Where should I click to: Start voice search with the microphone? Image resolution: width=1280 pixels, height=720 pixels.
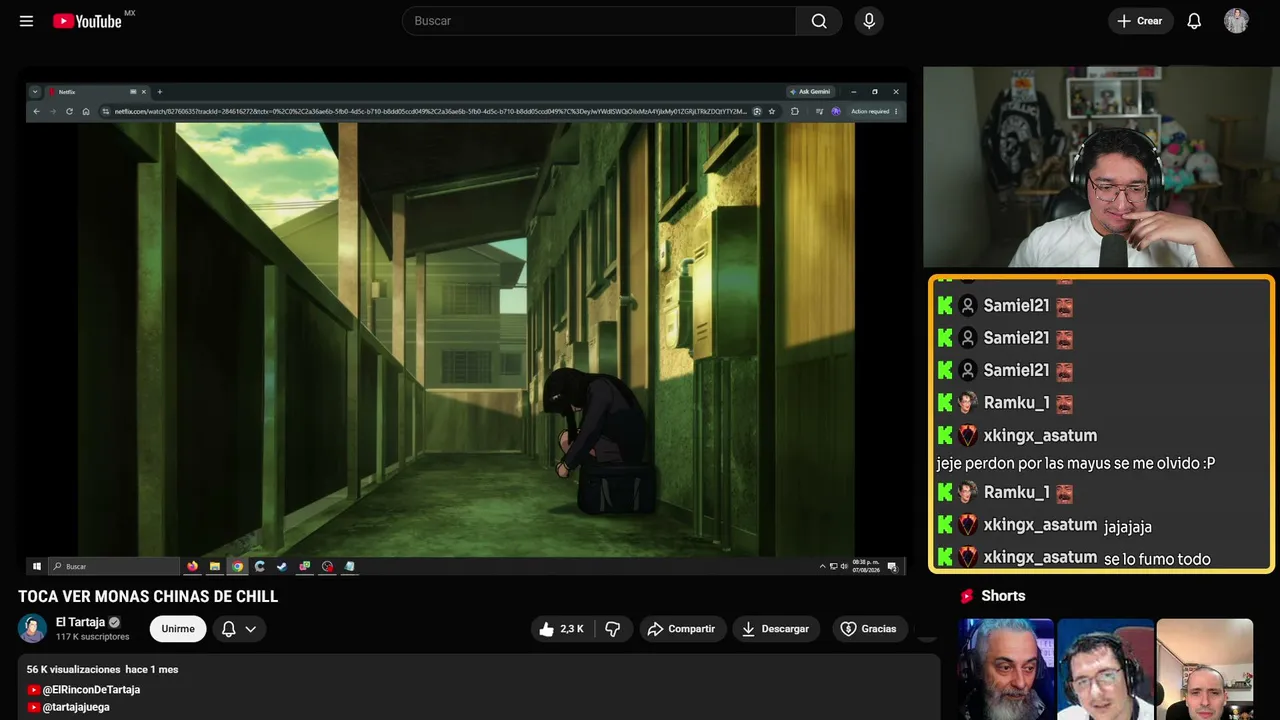[869, 21]
